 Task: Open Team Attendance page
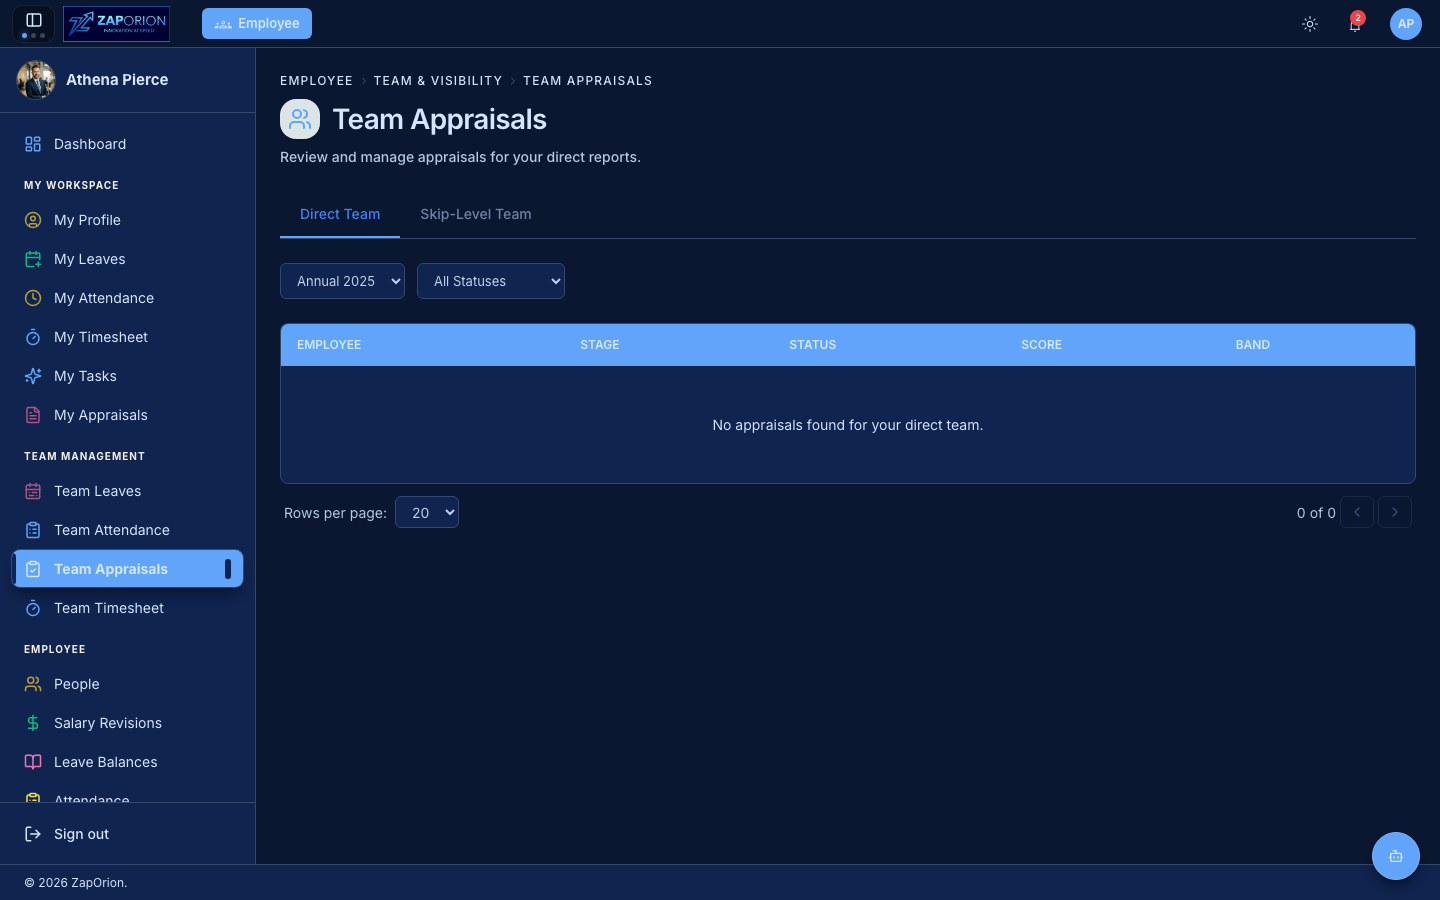[127, 530]
